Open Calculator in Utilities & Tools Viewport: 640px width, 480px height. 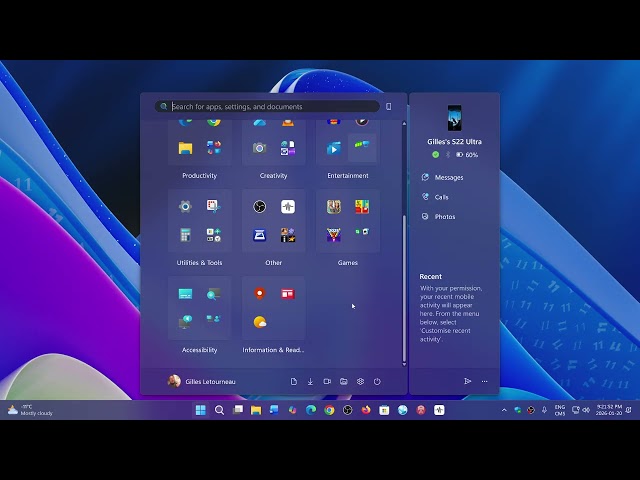(x=185, y=235)
